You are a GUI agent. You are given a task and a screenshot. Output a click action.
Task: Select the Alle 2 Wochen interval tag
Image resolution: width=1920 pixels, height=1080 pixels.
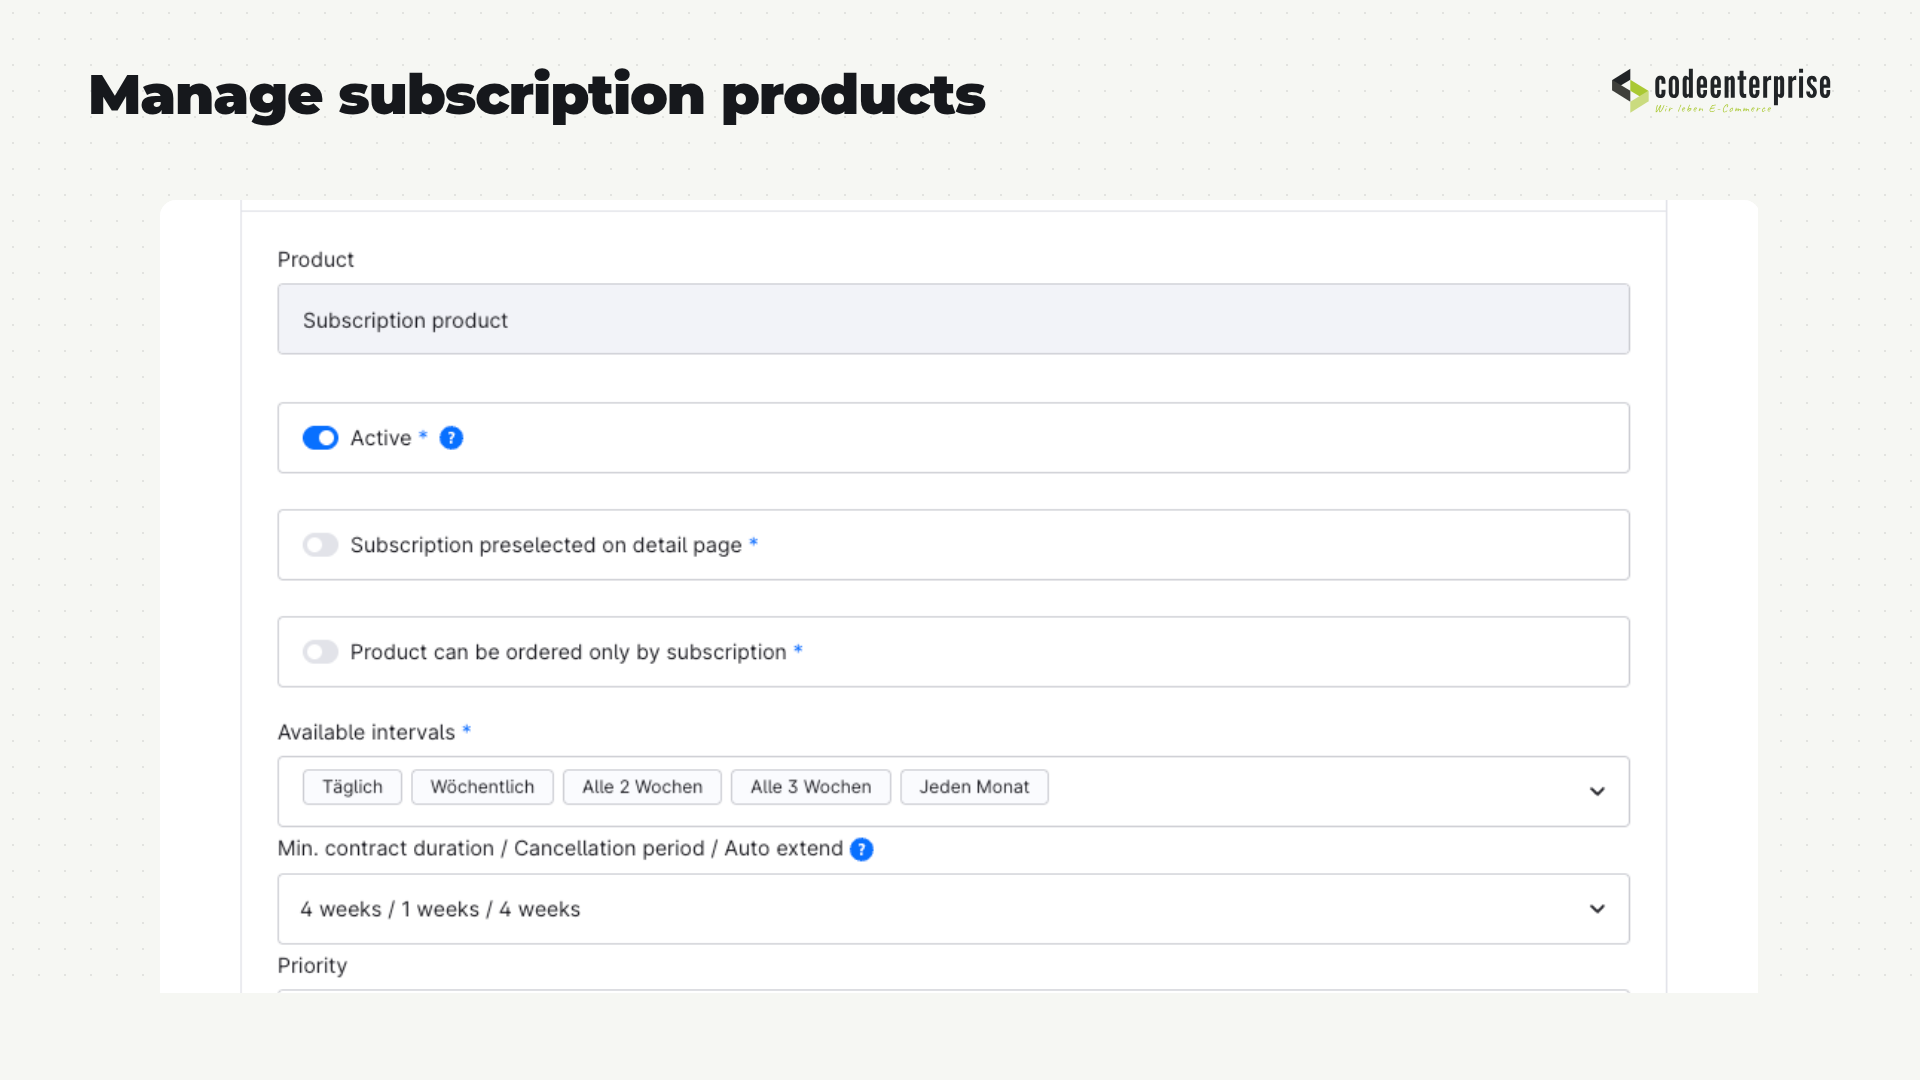[x=642, y=787]
